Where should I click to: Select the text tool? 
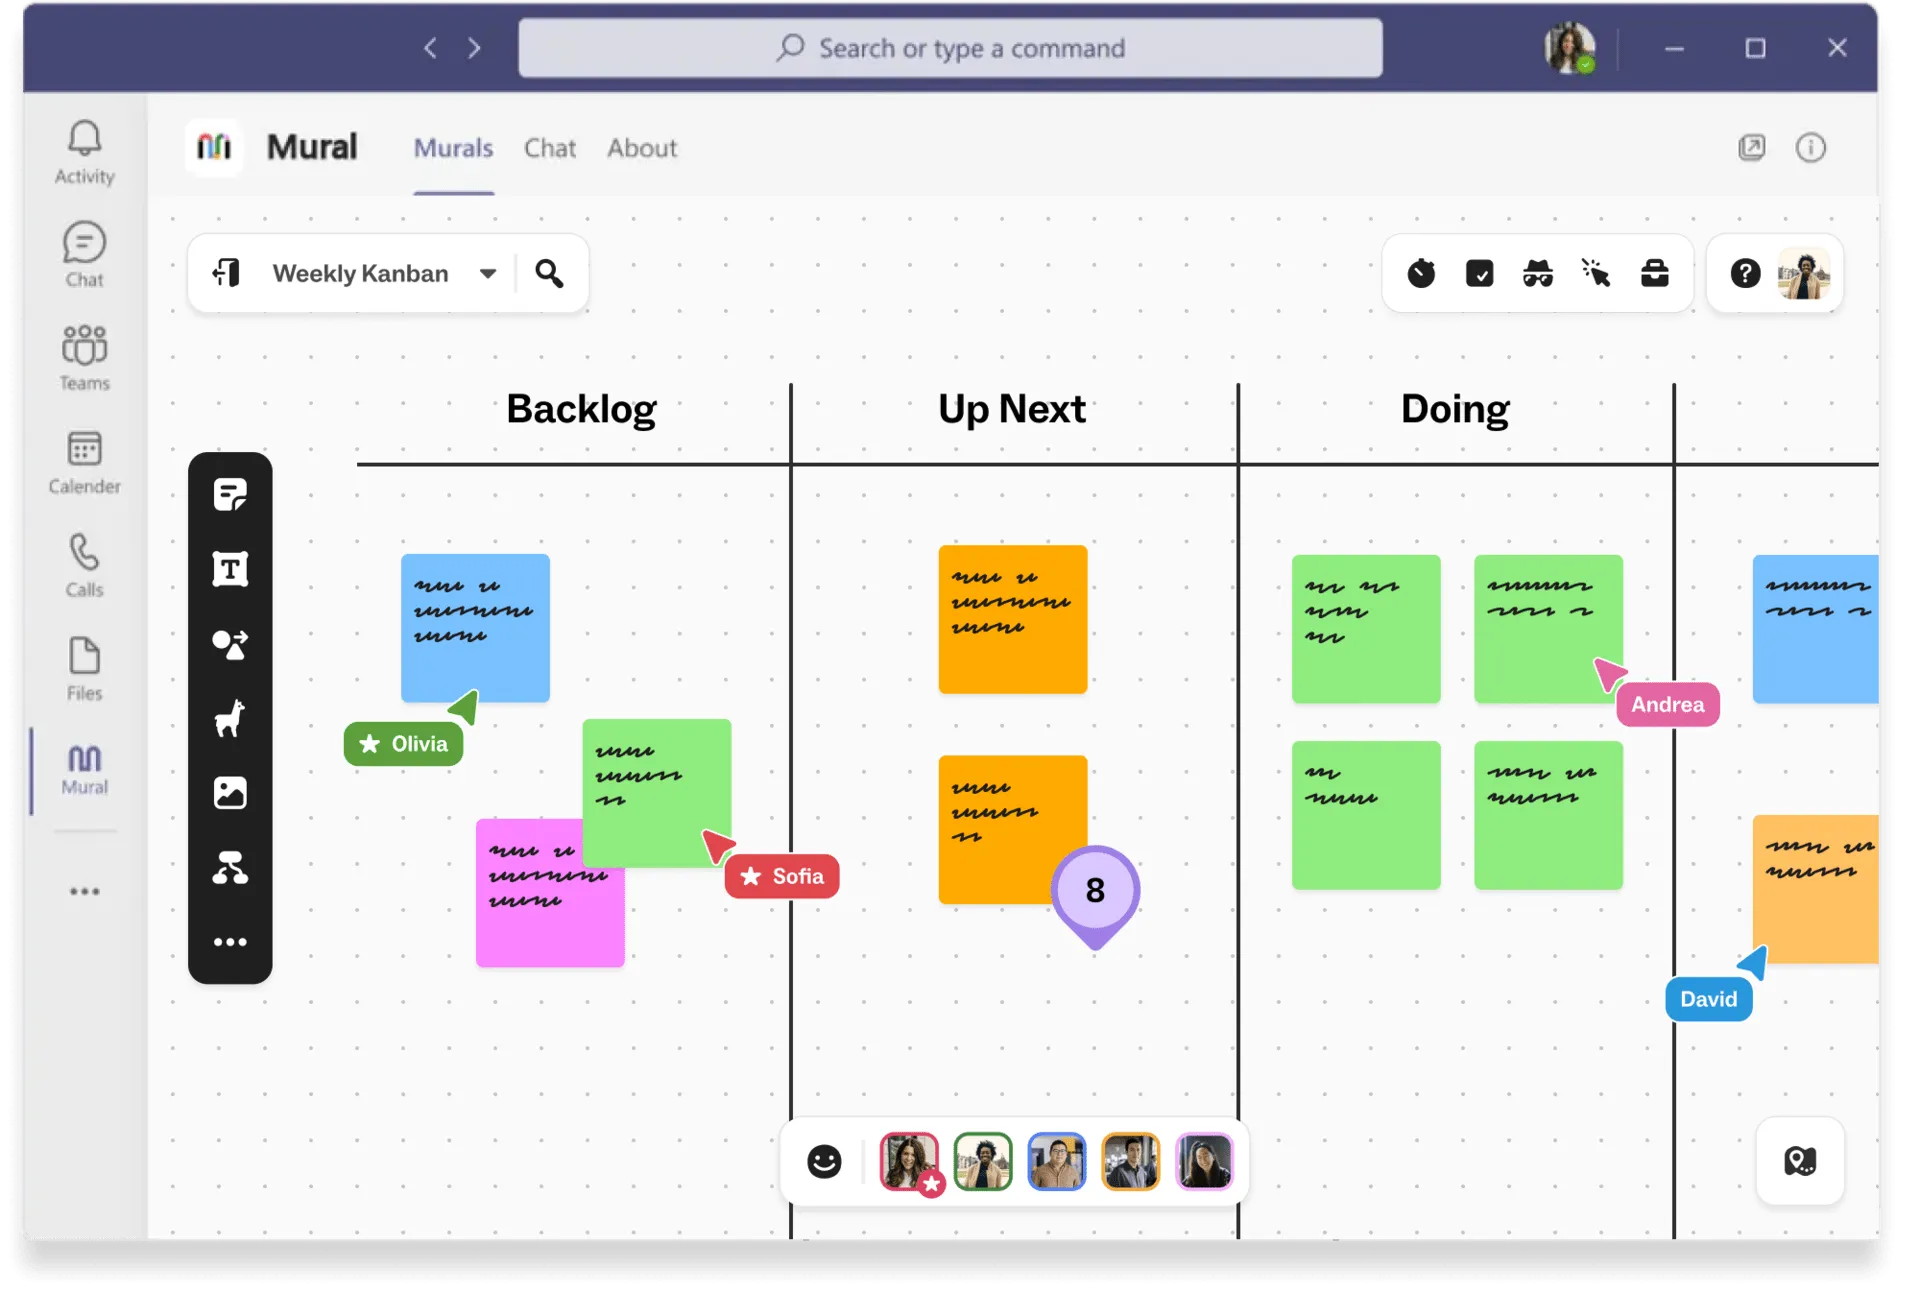coord(231,568)
